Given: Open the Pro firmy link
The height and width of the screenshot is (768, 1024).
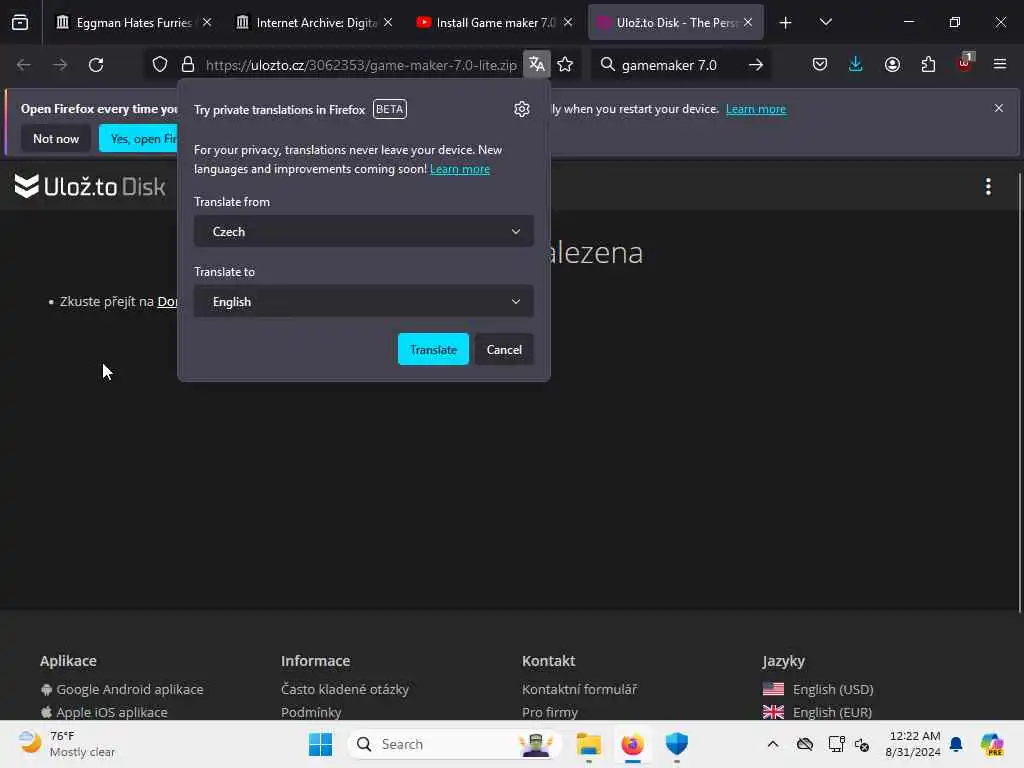Looking at the screenshot, I should point(550,712).
